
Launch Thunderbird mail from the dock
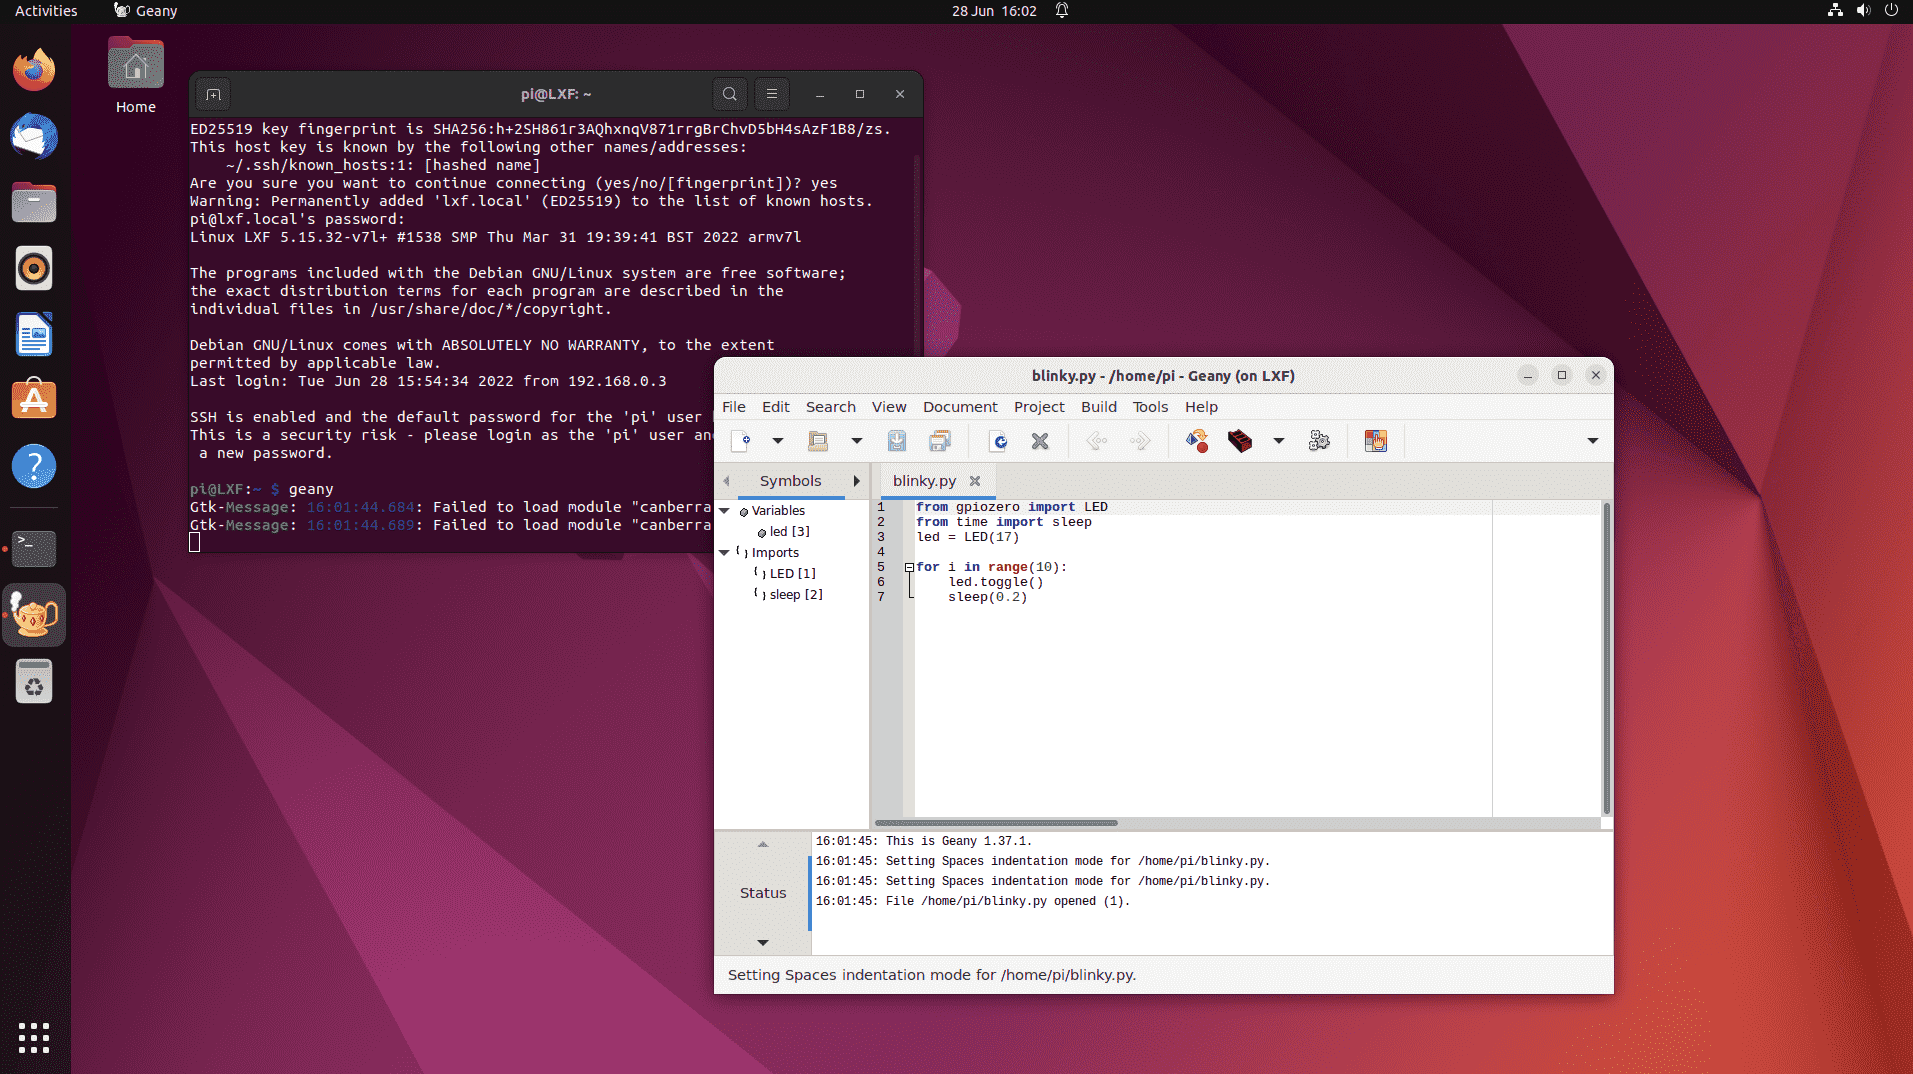(x=34, y=136)
